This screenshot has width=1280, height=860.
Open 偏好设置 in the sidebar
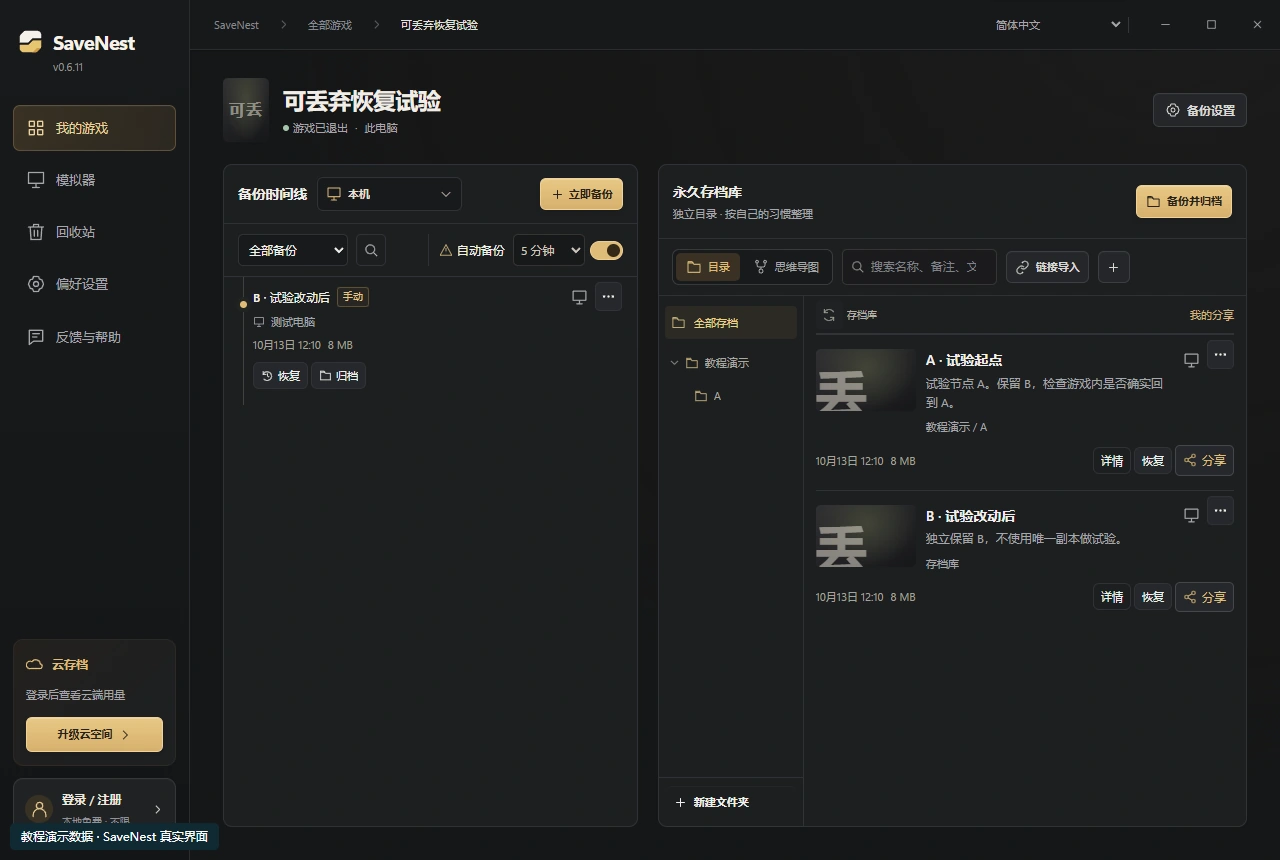click(x=95, y=284)
